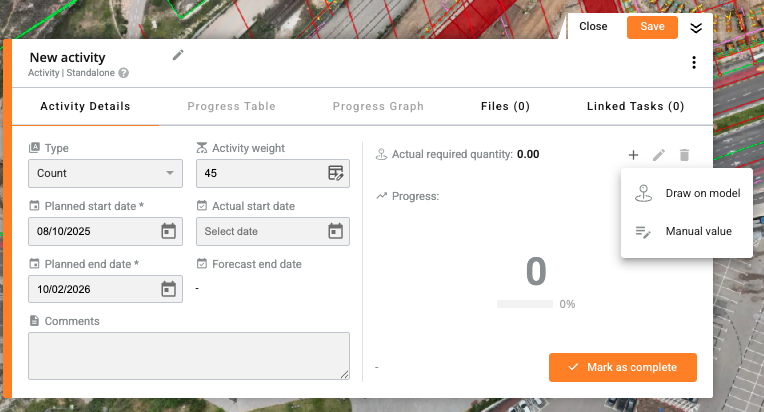The height and width of the screenshot is (412, 764).
Task: Click the pencil icon beside New activity title
Action: (178, 55)
